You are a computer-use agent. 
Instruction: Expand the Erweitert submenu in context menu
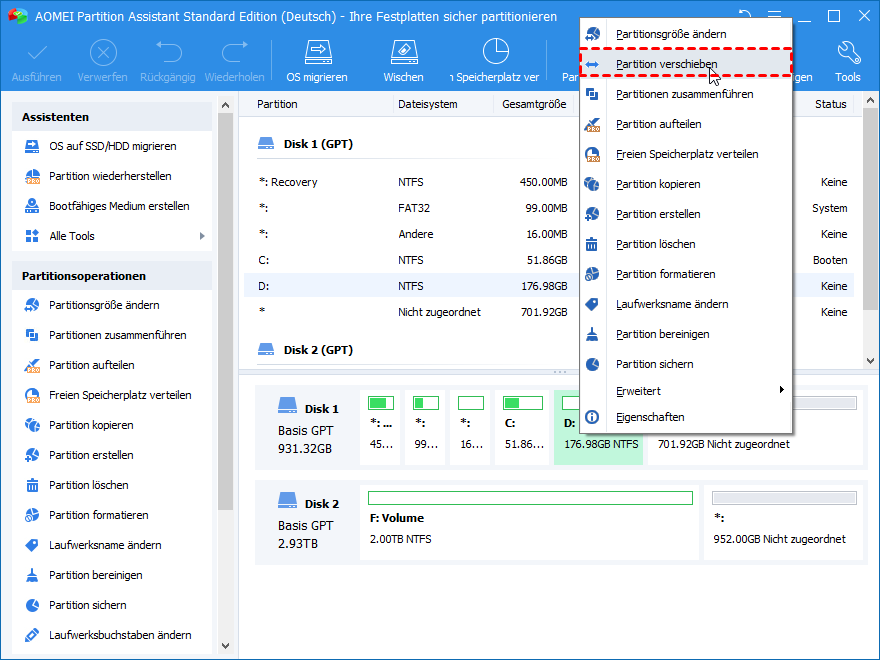click(x=781, y=391)
